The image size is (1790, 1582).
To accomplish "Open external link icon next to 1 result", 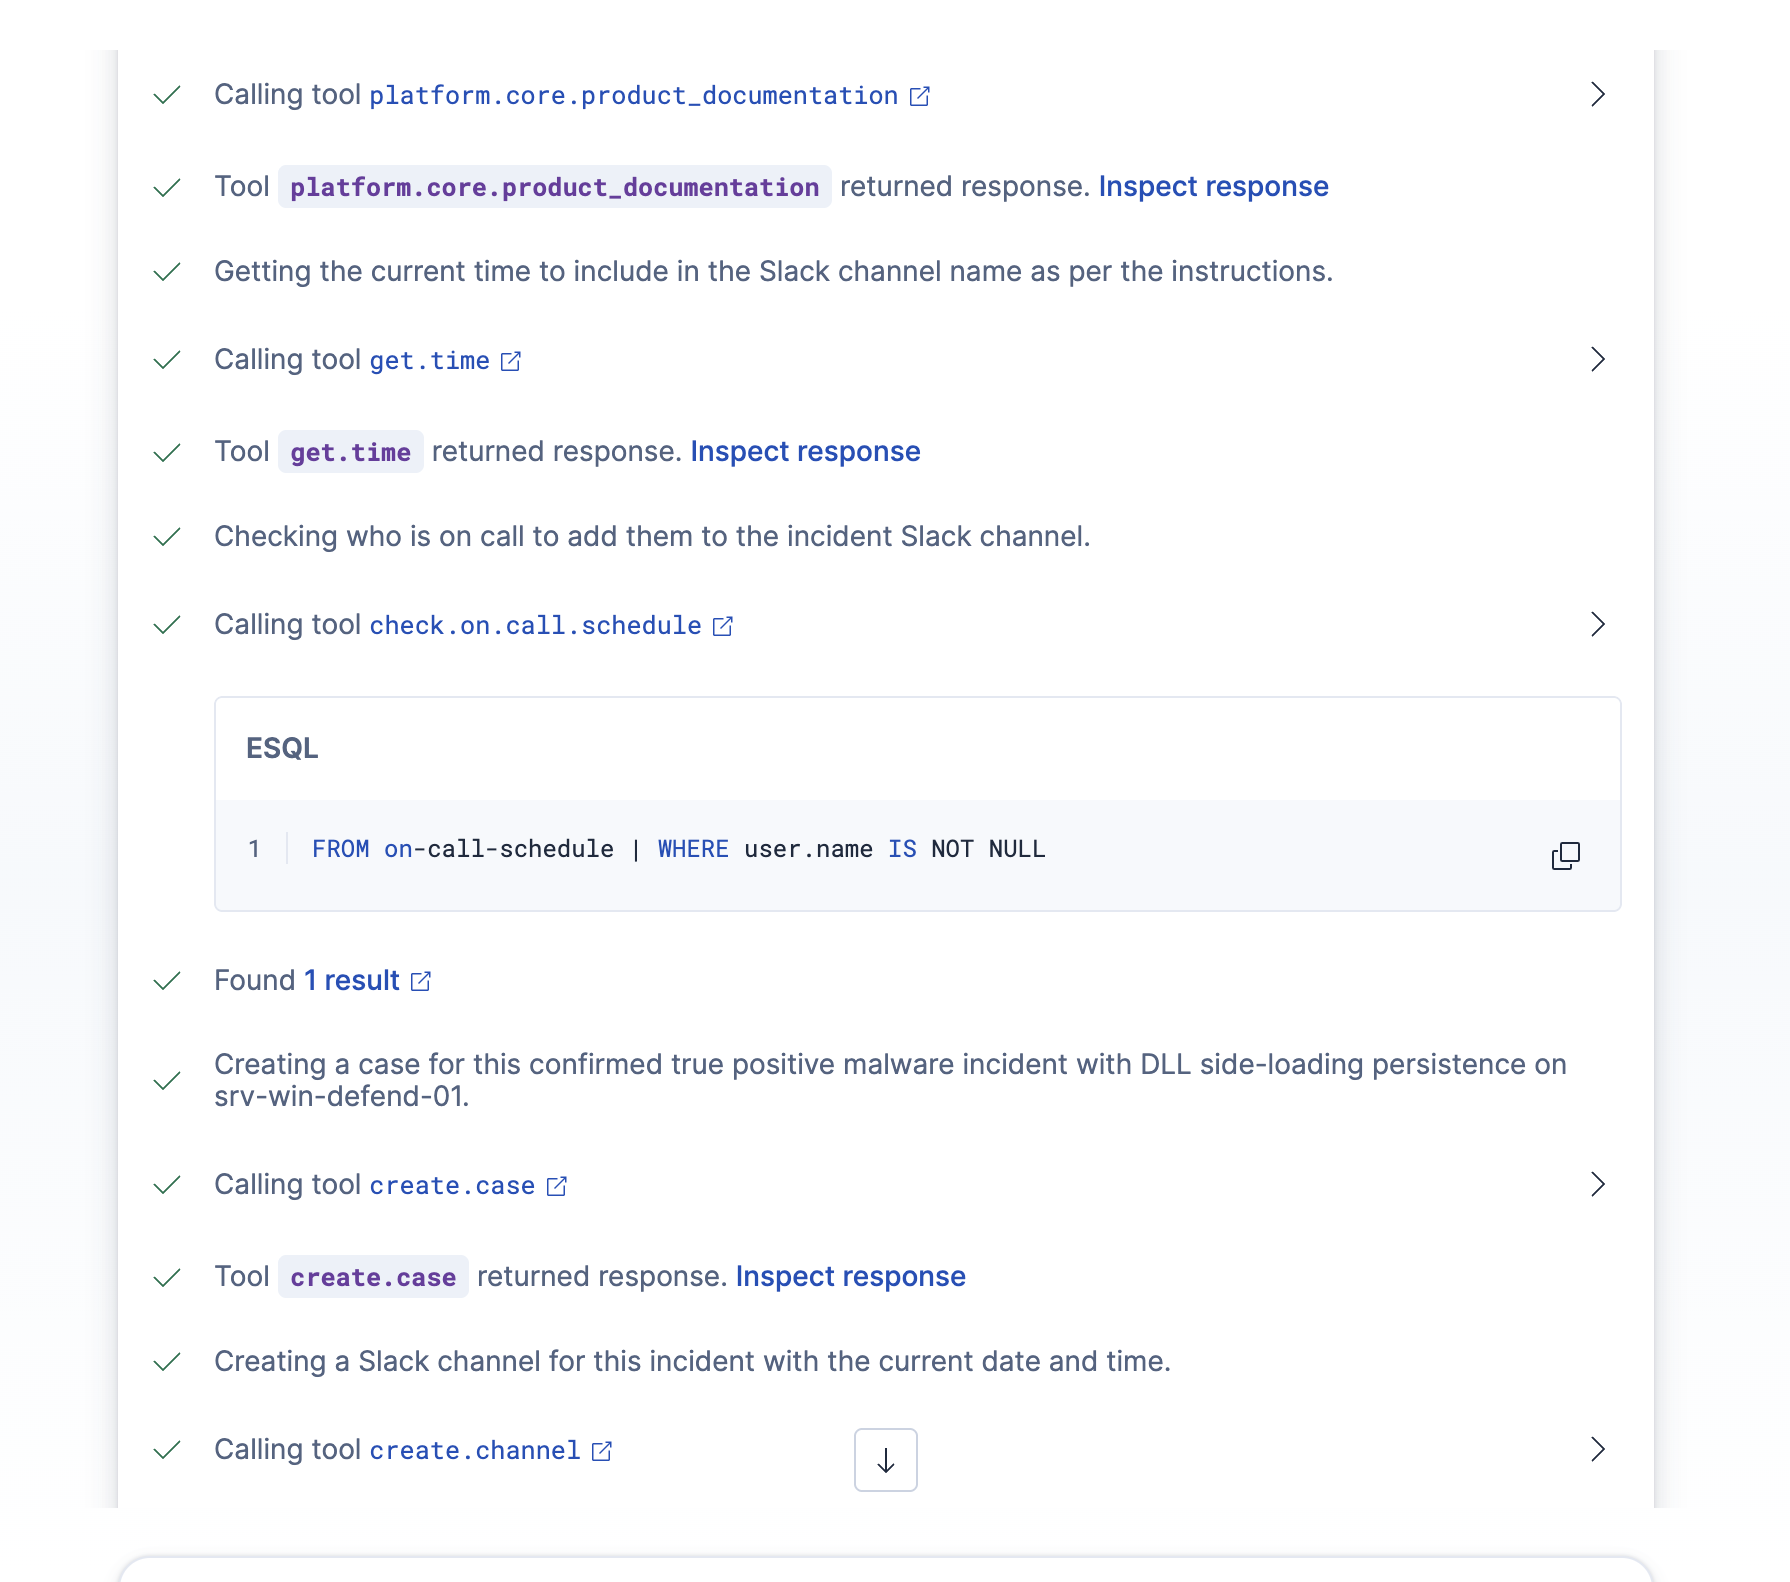I will coord(421,981).
